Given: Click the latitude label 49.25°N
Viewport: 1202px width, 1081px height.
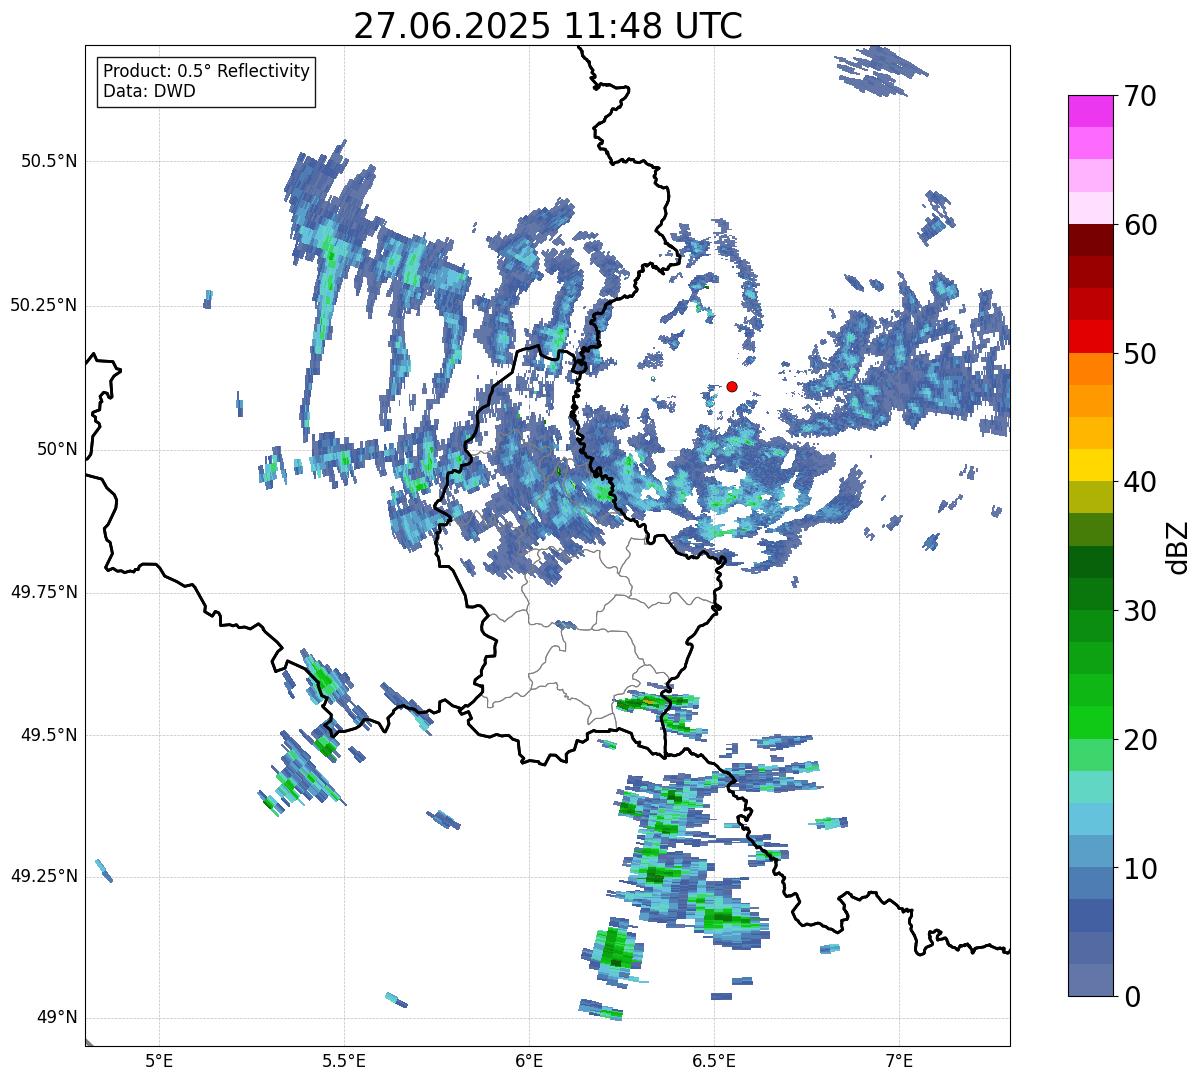Looking at the screenshot, I should point(44,876).
